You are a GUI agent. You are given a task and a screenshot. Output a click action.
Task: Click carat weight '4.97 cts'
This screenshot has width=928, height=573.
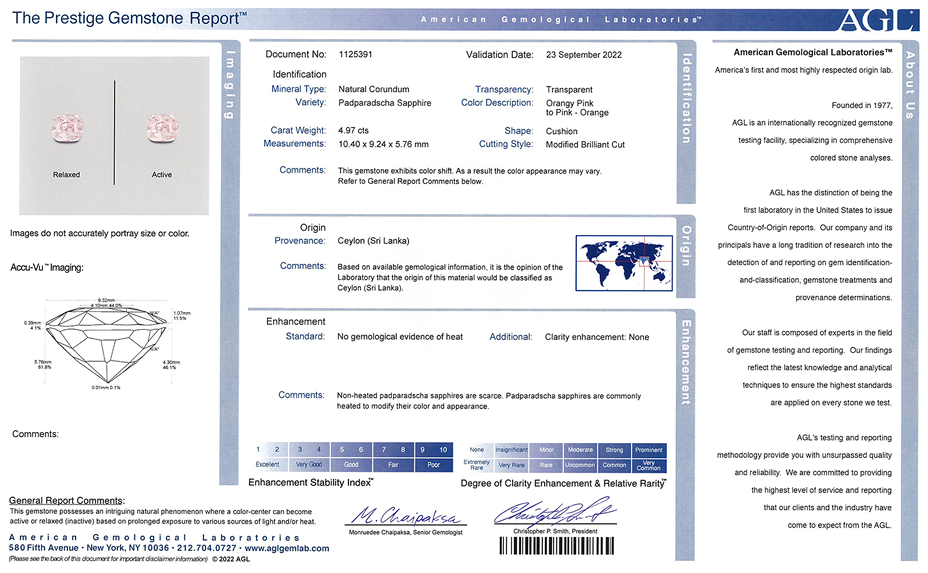click(353, 131)
